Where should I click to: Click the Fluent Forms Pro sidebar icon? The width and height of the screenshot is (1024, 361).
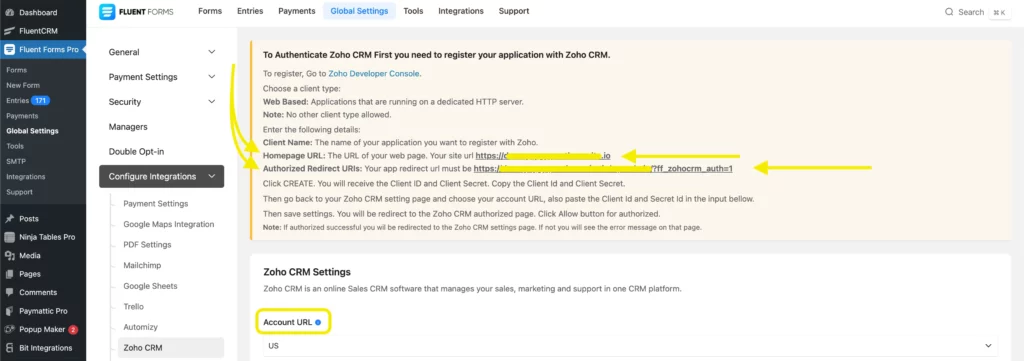coord(10,50)
